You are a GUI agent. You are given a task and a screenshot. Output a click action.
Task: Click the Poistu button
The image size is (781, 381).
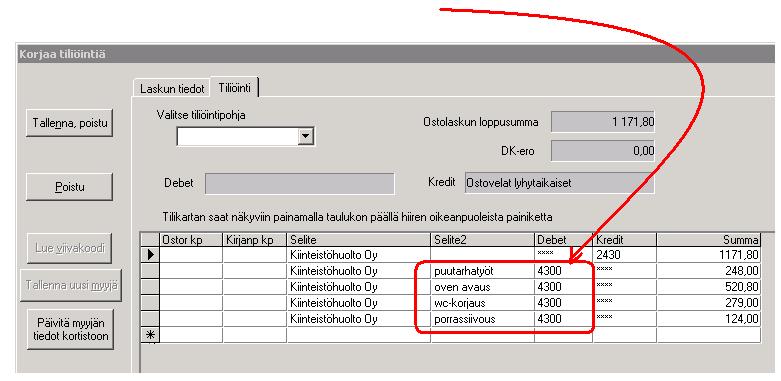(x=70, y=187)
